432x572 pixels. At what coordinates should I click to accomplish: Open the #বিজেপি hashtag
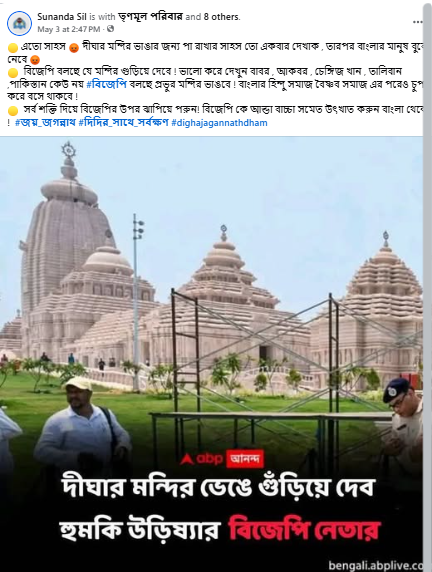(107, 84)
